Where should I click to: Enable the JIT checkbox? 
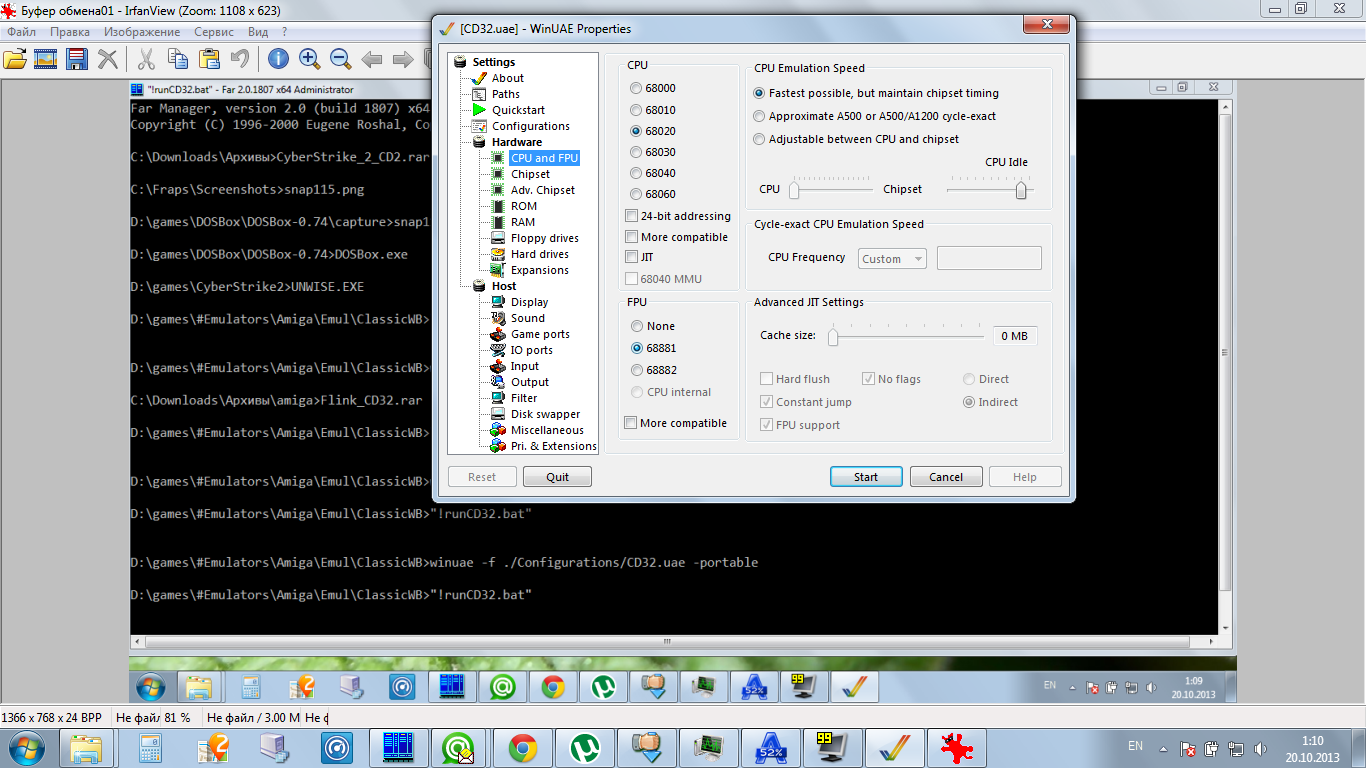point(631,257)
